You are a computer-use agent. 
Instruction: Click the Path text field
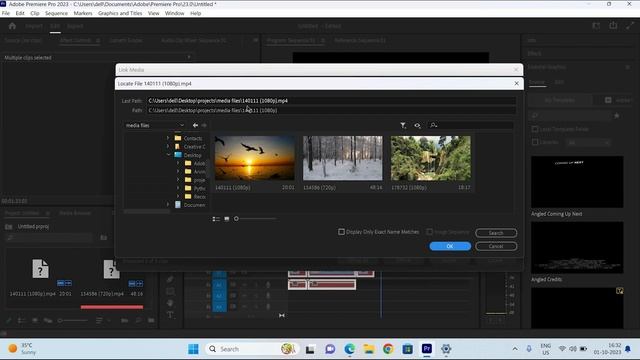[x=331, y=110]
